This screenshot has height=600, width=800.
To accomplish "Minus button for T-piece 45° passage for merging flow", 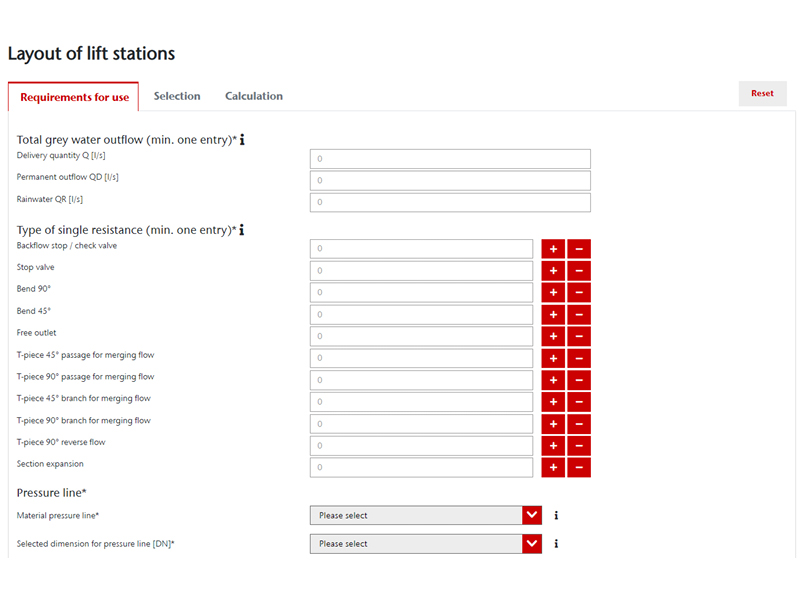I will 579,358.
